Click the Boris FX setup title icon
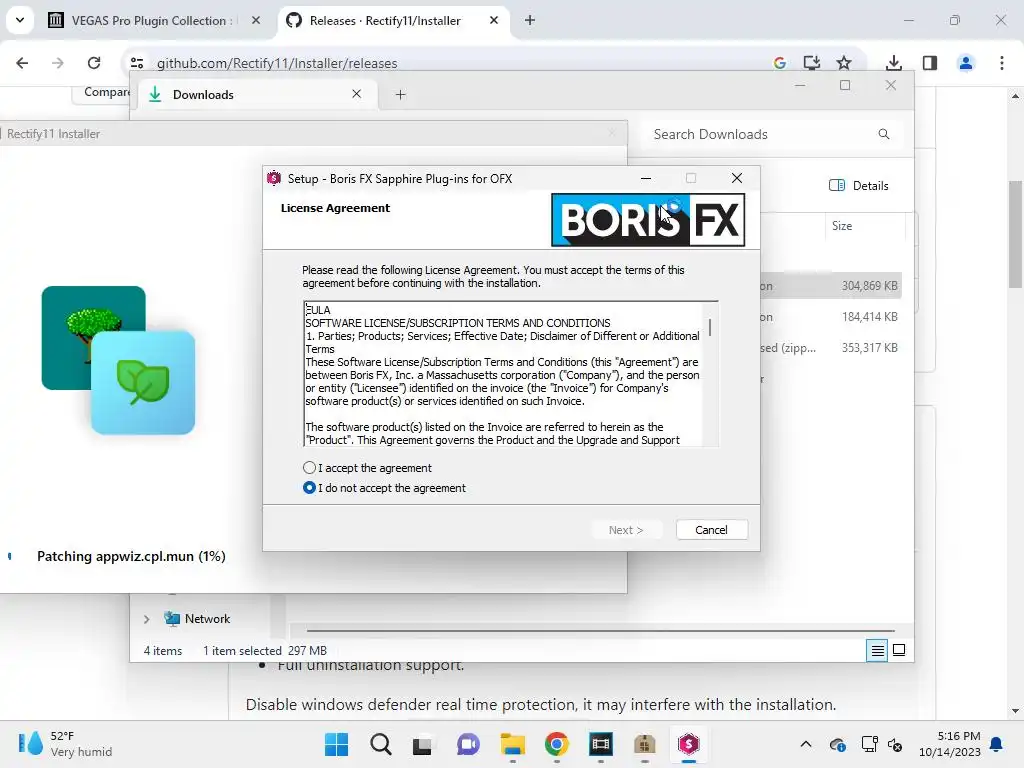 (274, 178)
